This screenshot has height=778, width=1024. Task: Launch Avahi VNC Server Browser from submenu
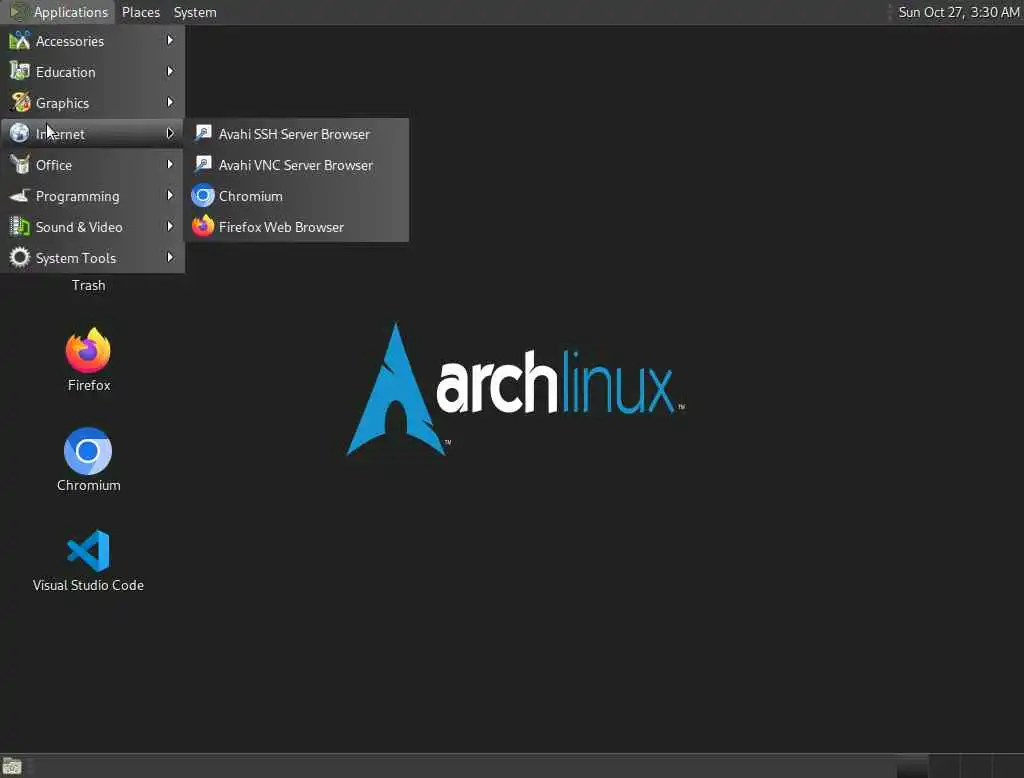(x=296, y=165)
